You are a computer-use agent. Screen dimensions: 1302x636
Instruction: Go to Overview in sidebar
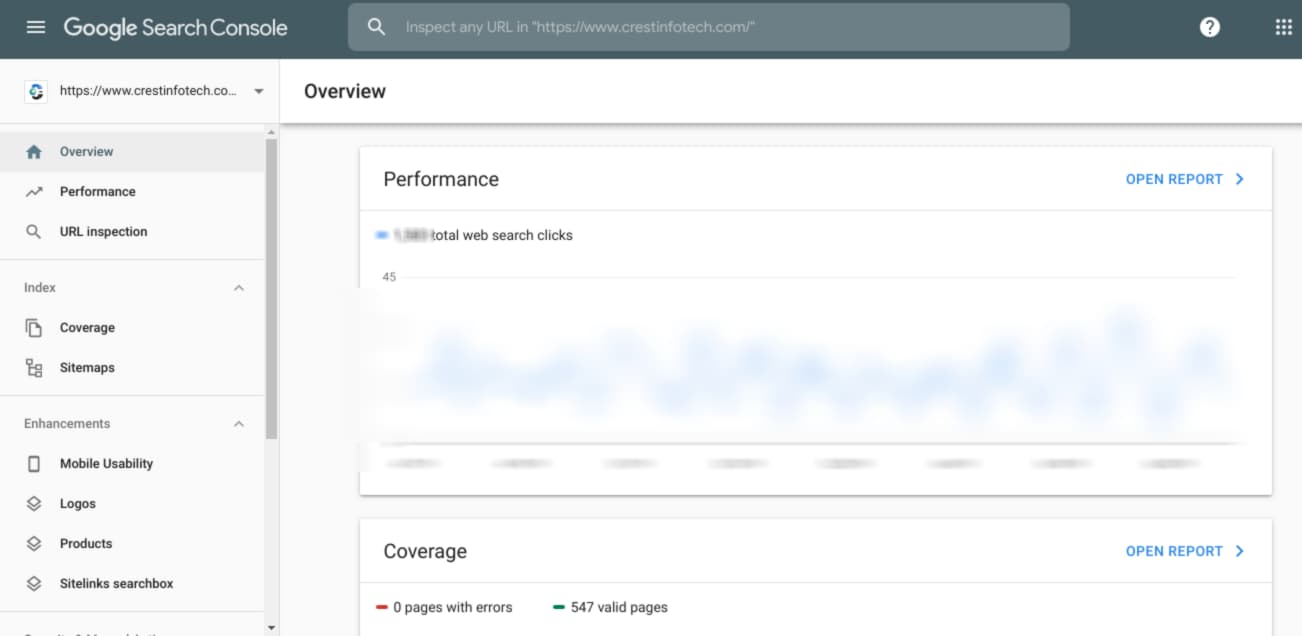[132, 152]
